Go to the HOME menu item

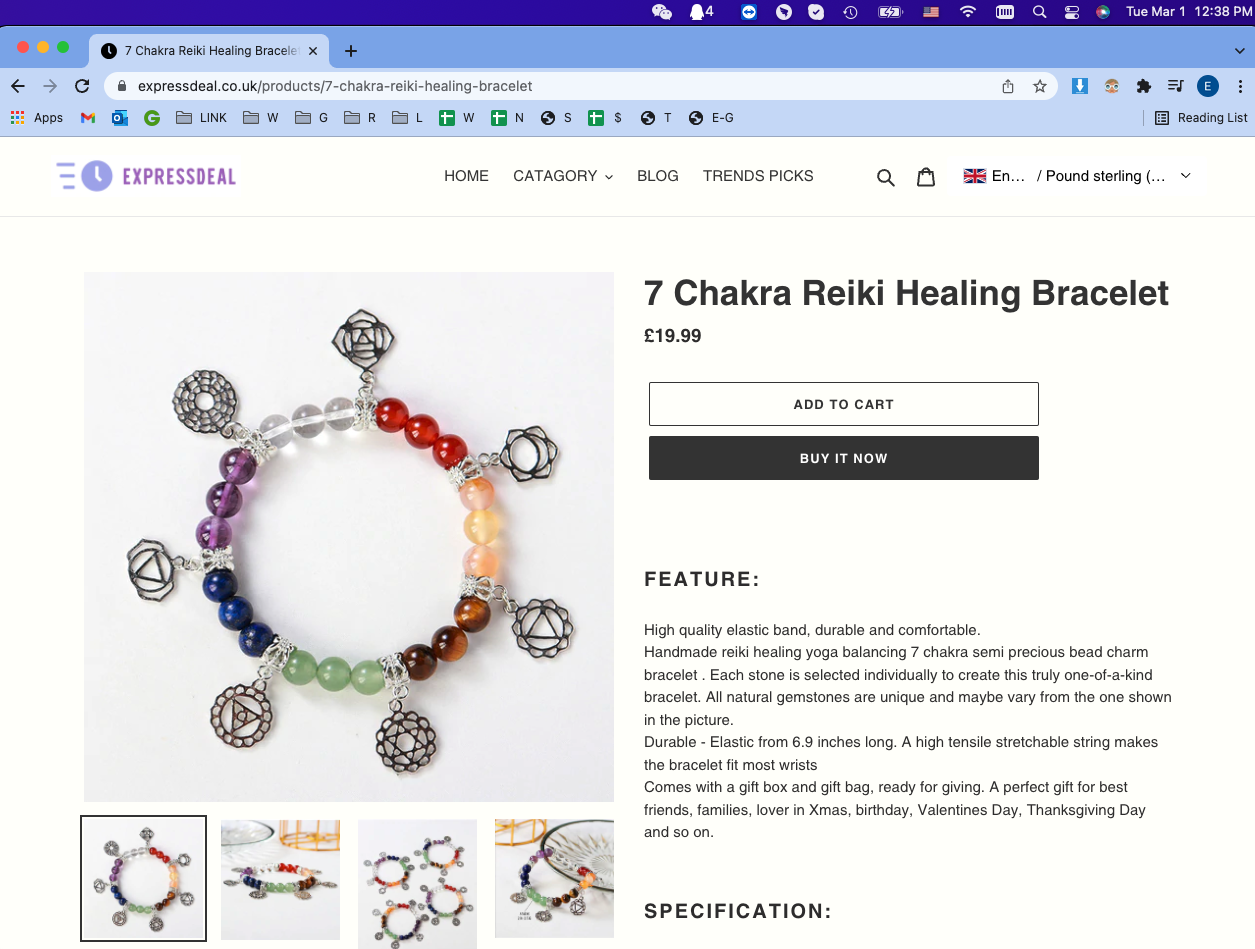click(x=466, y=176)
